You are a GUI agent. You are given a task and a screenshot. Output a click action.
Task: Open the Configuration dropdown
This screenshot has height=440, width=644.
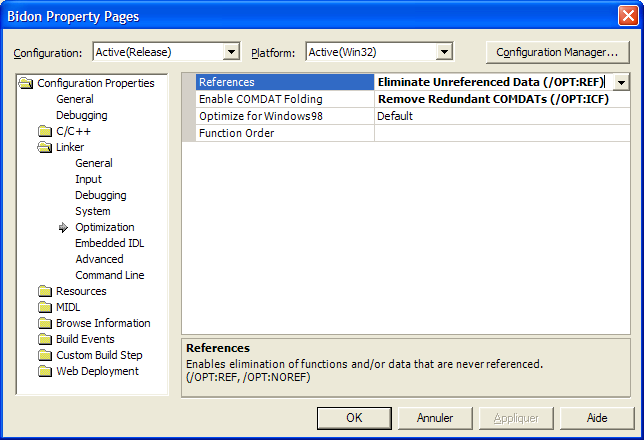coord(232,52)
